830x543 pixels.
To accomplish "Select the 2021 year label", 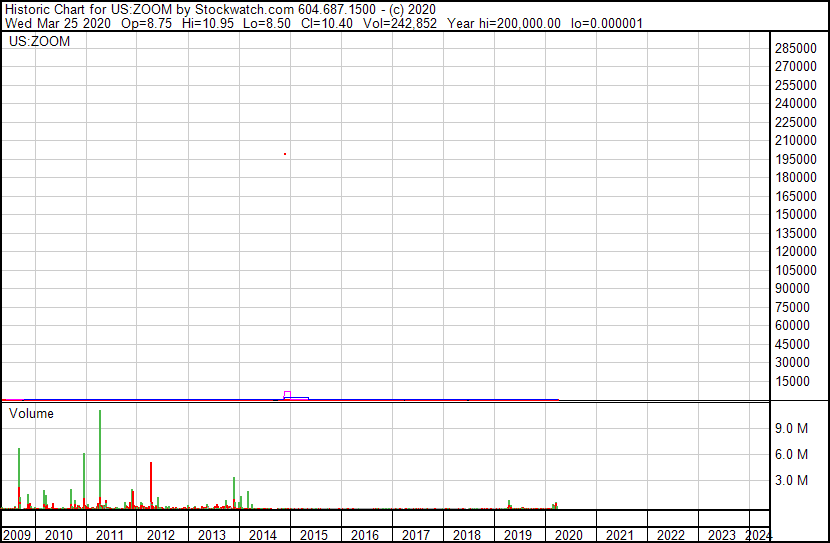I will click(x=620, y=535).
